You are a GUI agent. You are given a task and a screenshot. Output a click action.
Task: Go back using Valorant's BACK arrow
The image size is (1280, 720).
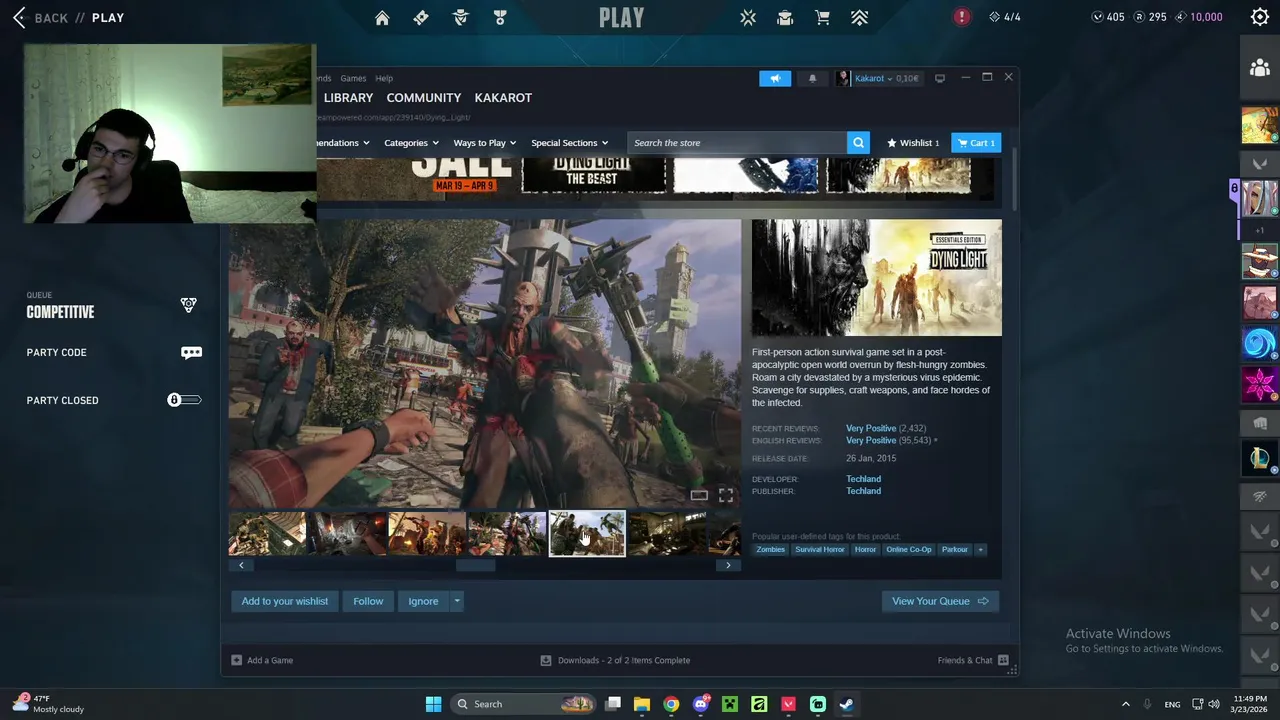tap(19, 18)
